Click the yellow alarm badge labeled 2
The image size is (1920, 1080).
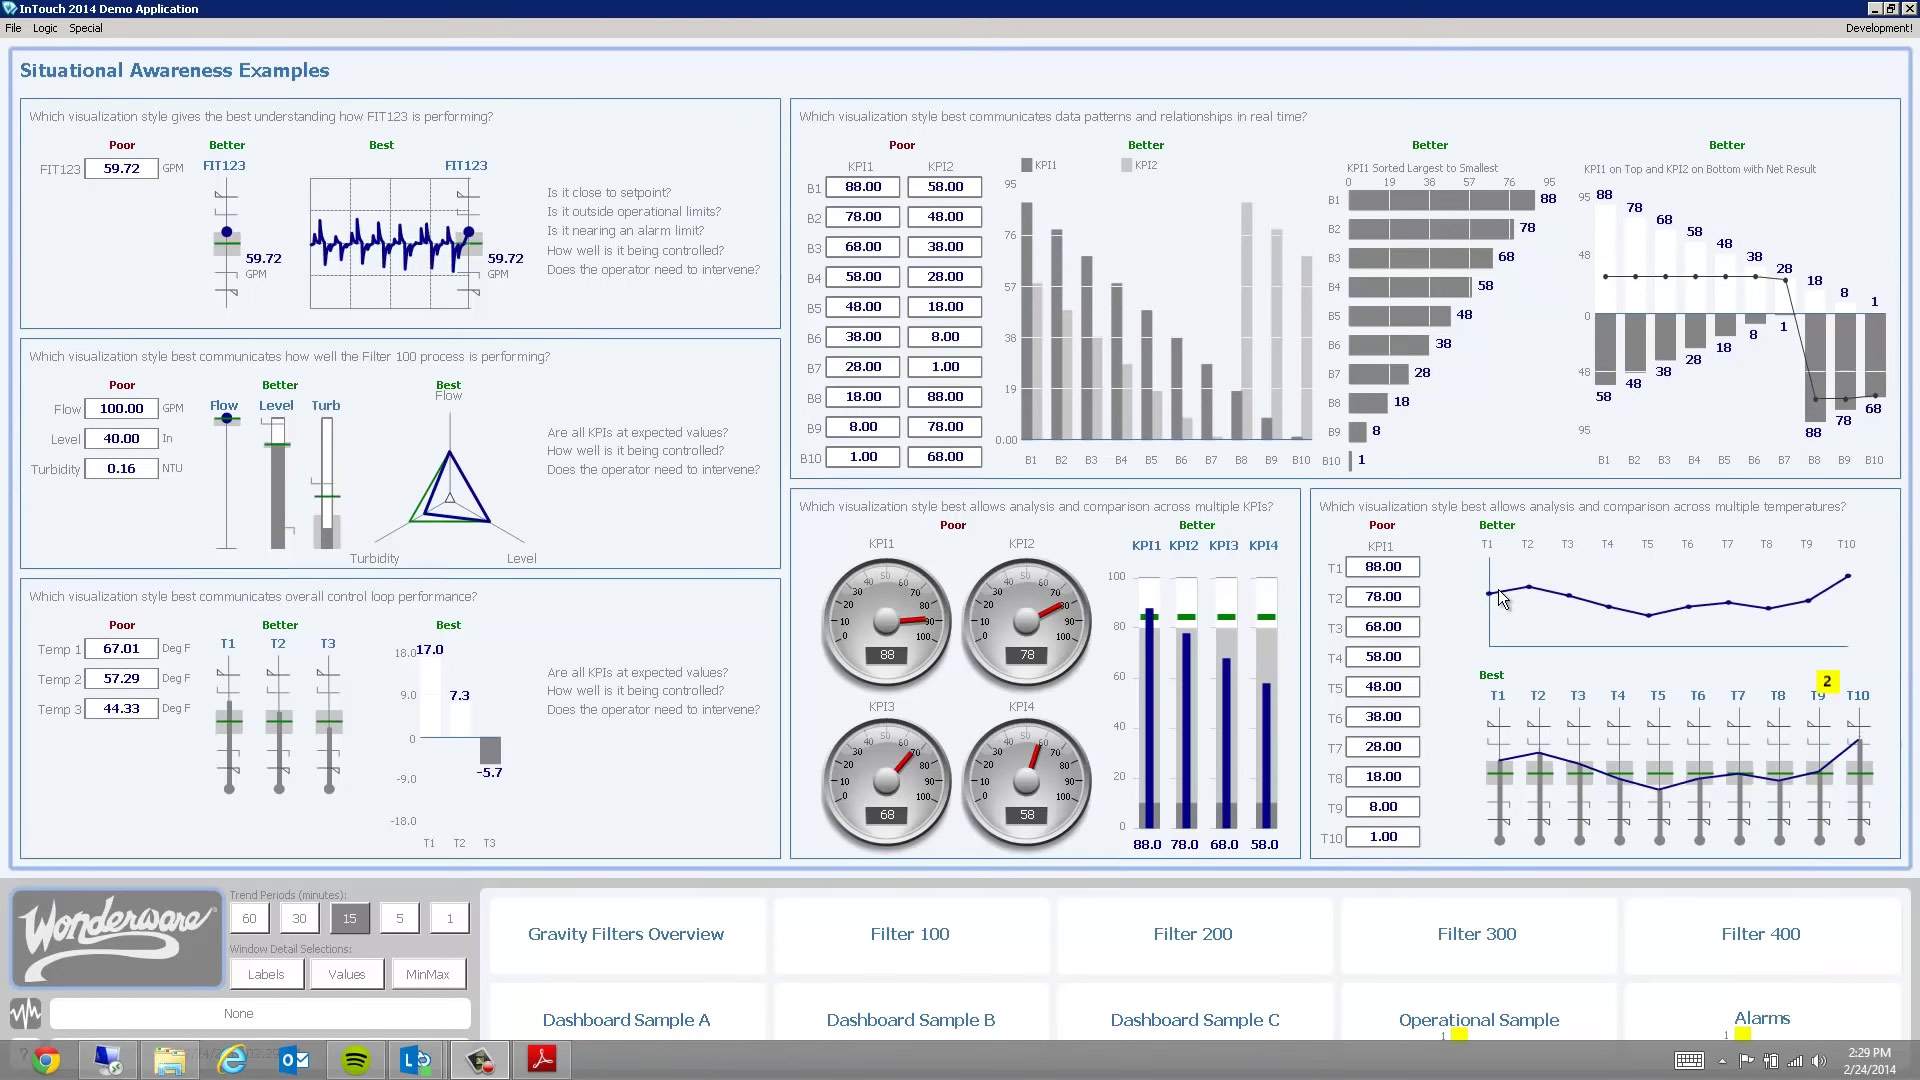coord(1827,681)
